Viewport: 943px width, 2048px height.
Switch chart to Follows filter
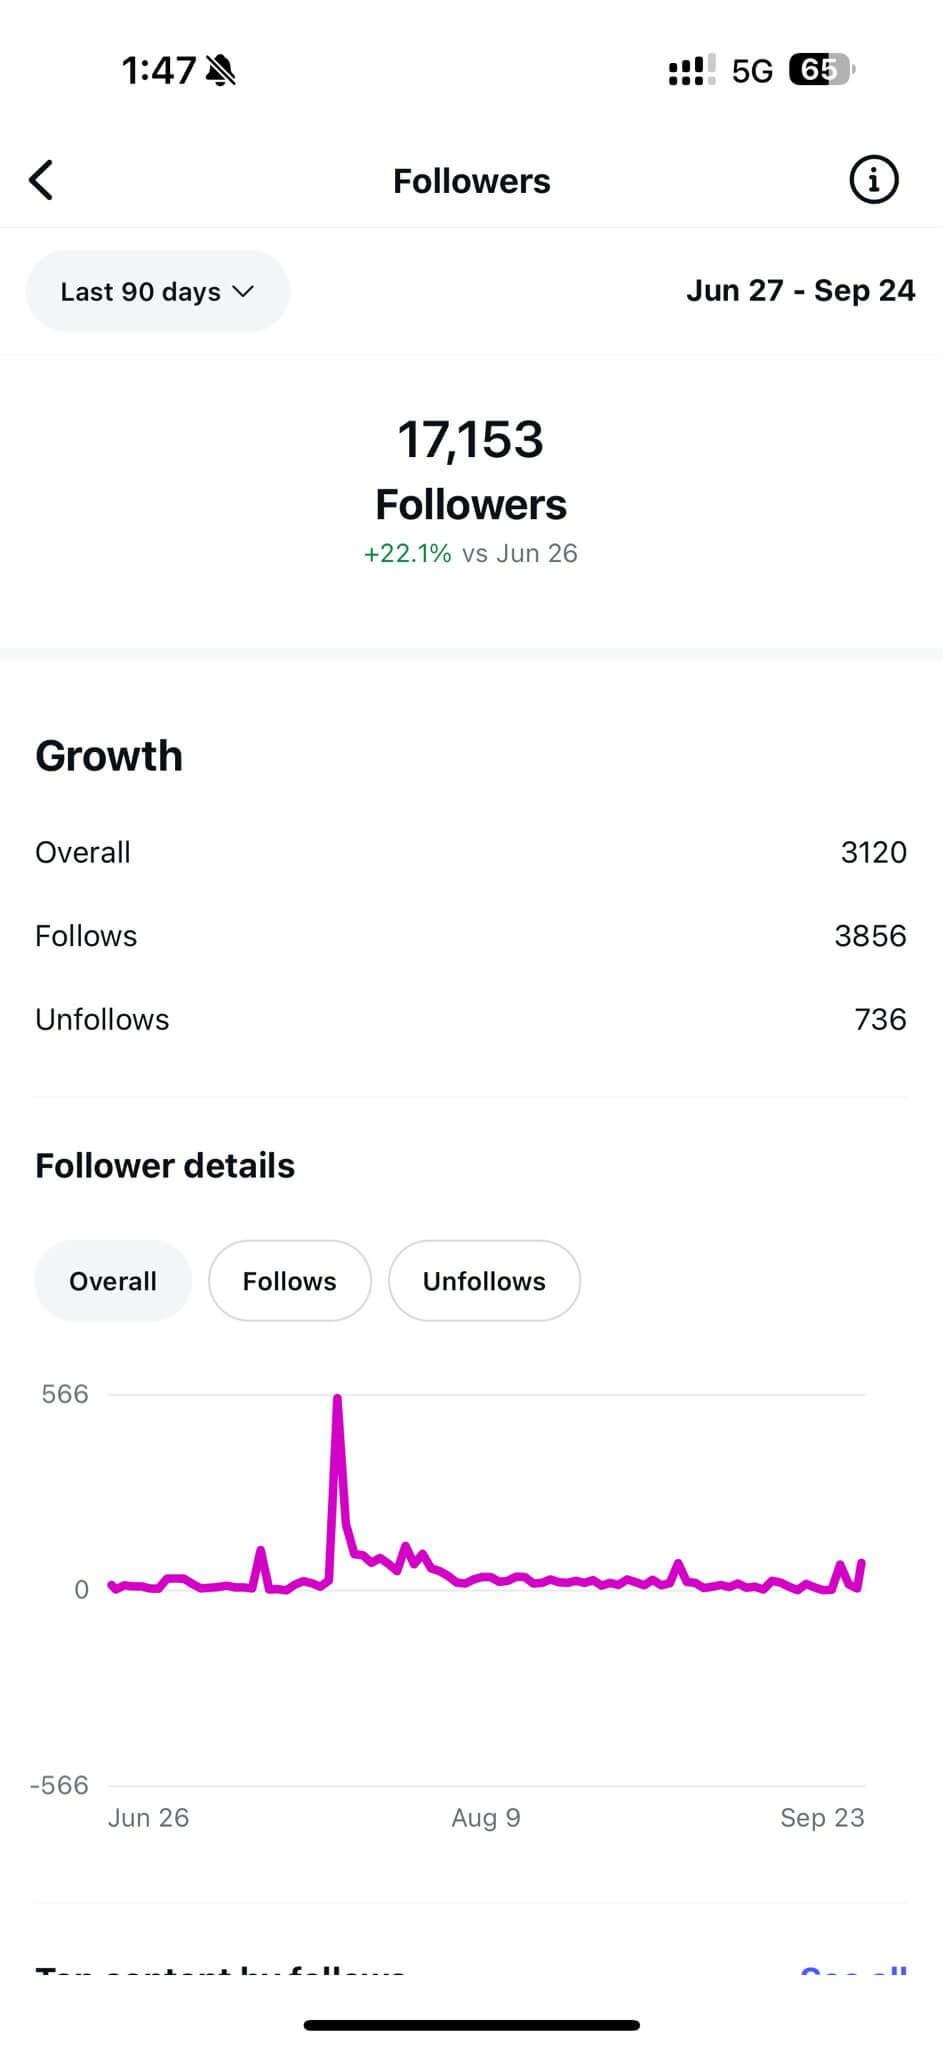point(290,1281)
